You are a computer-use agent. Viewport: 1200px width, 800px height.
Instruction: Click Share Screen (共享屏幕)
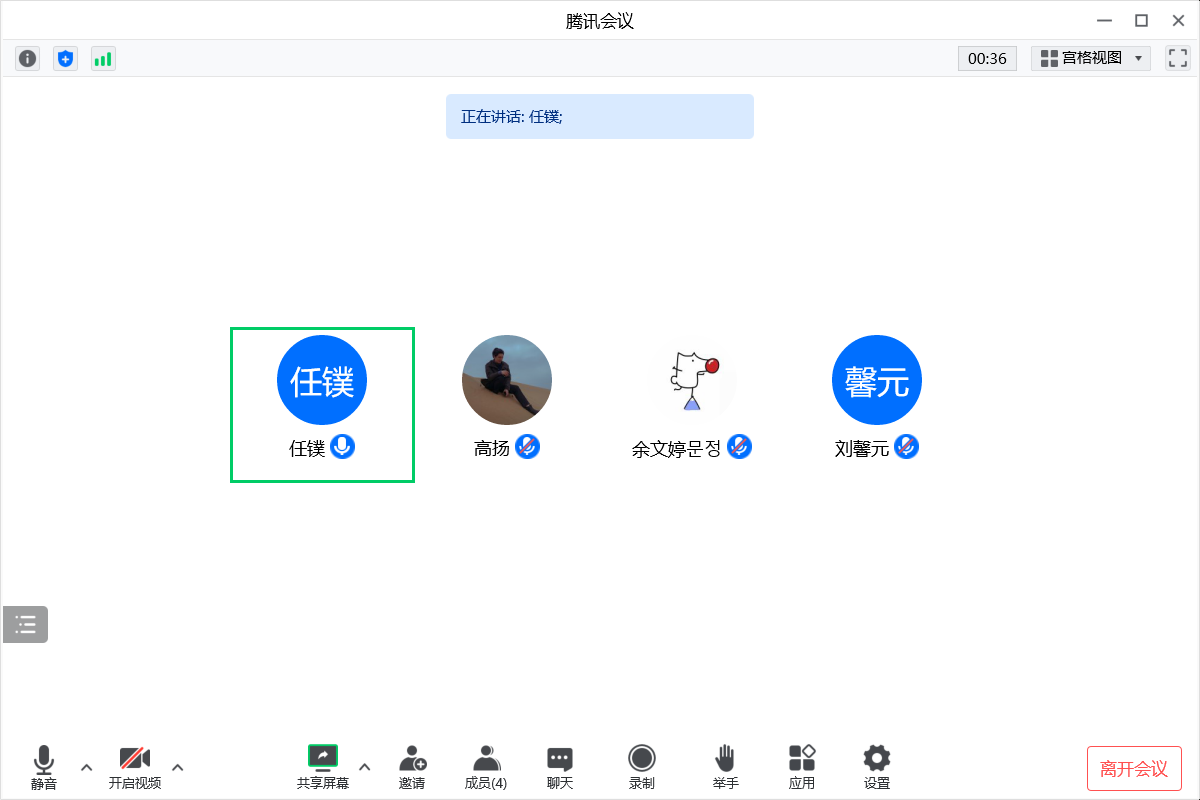click(x=323, y=767)
